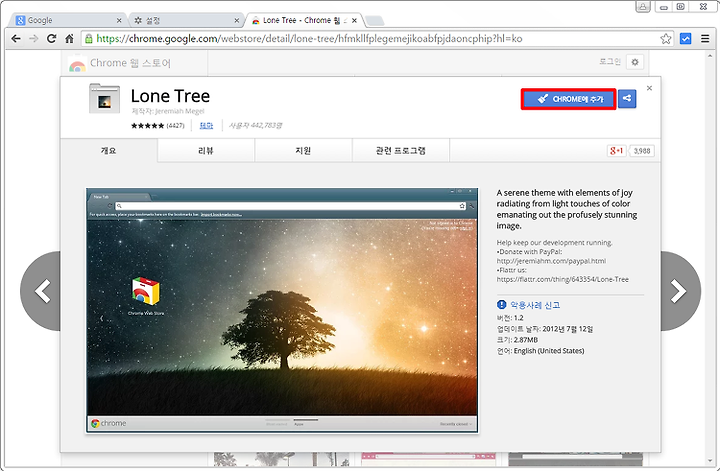Click the flattr.com Lone-Tree address

tap(562, 279)
